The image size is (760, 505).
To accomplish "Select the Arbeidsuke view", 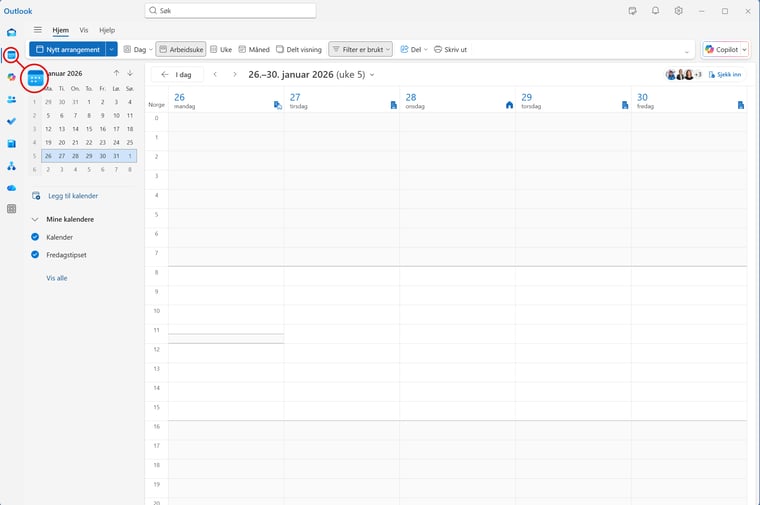I will 181,49.
